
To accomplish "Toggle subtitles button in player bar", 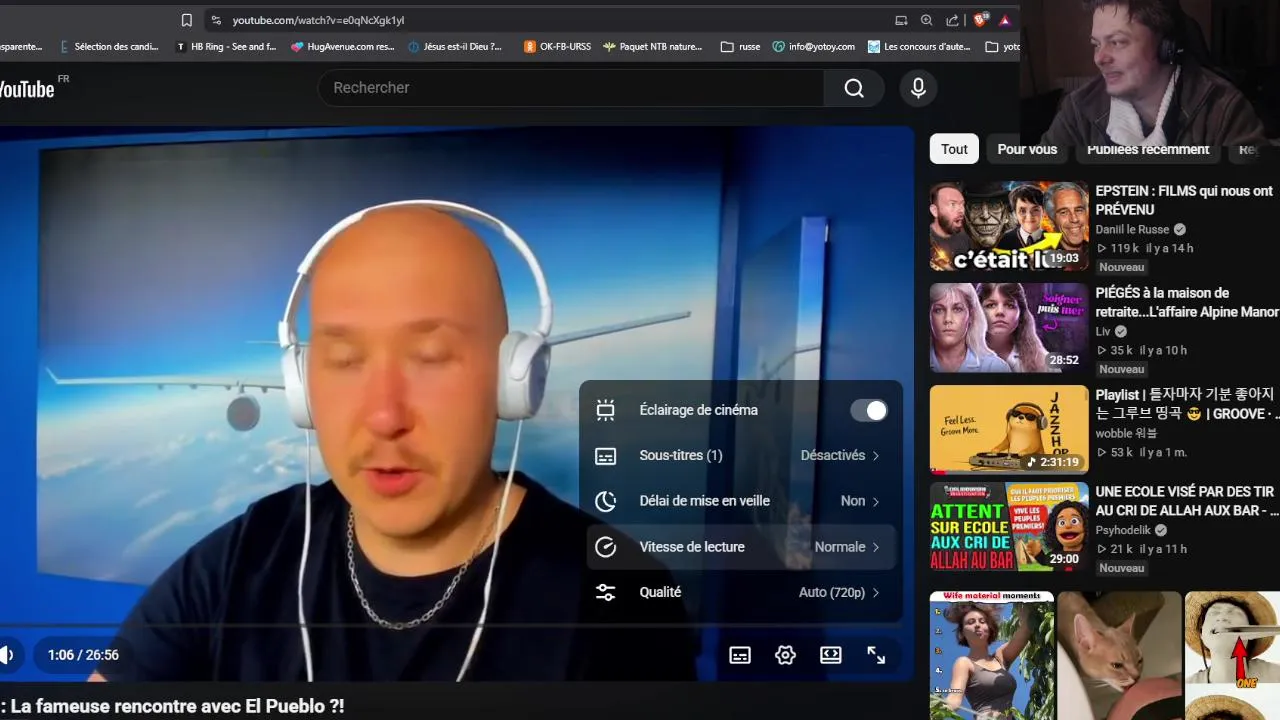I will click(740, 655).
